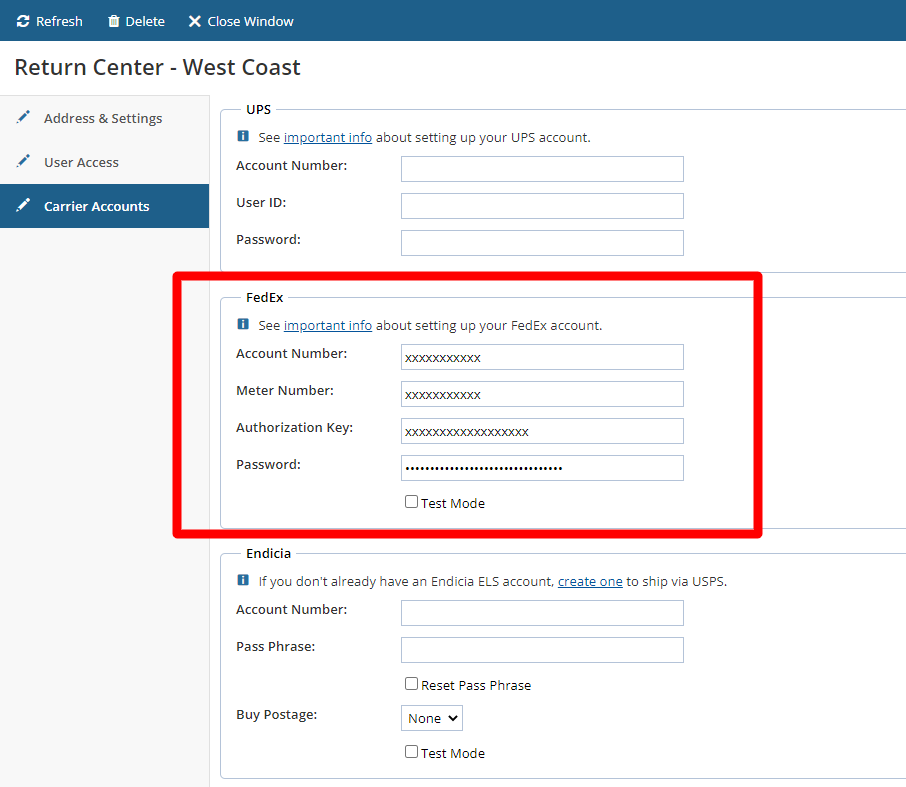
Task: Switch to the User Access tab
Action: pyautogui.click(x=81, y=162)
